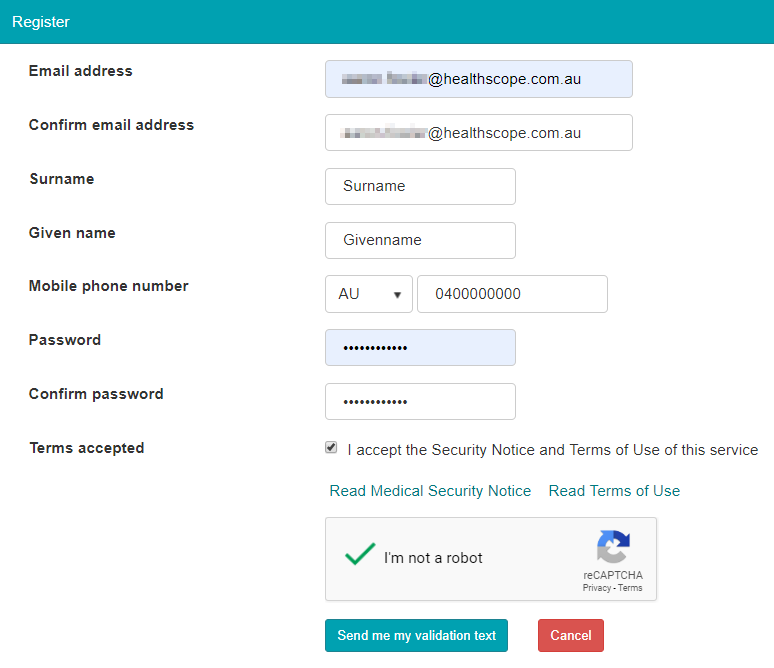Open Read Medical Security Notice link
This screenshot has width=774, height=668.
pos(430,491)
